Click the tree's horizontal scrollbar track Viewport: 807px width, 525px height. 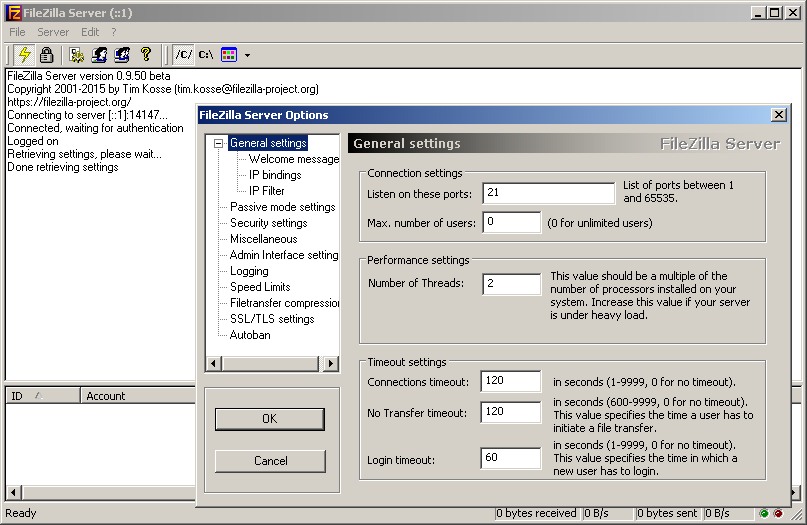271,363
